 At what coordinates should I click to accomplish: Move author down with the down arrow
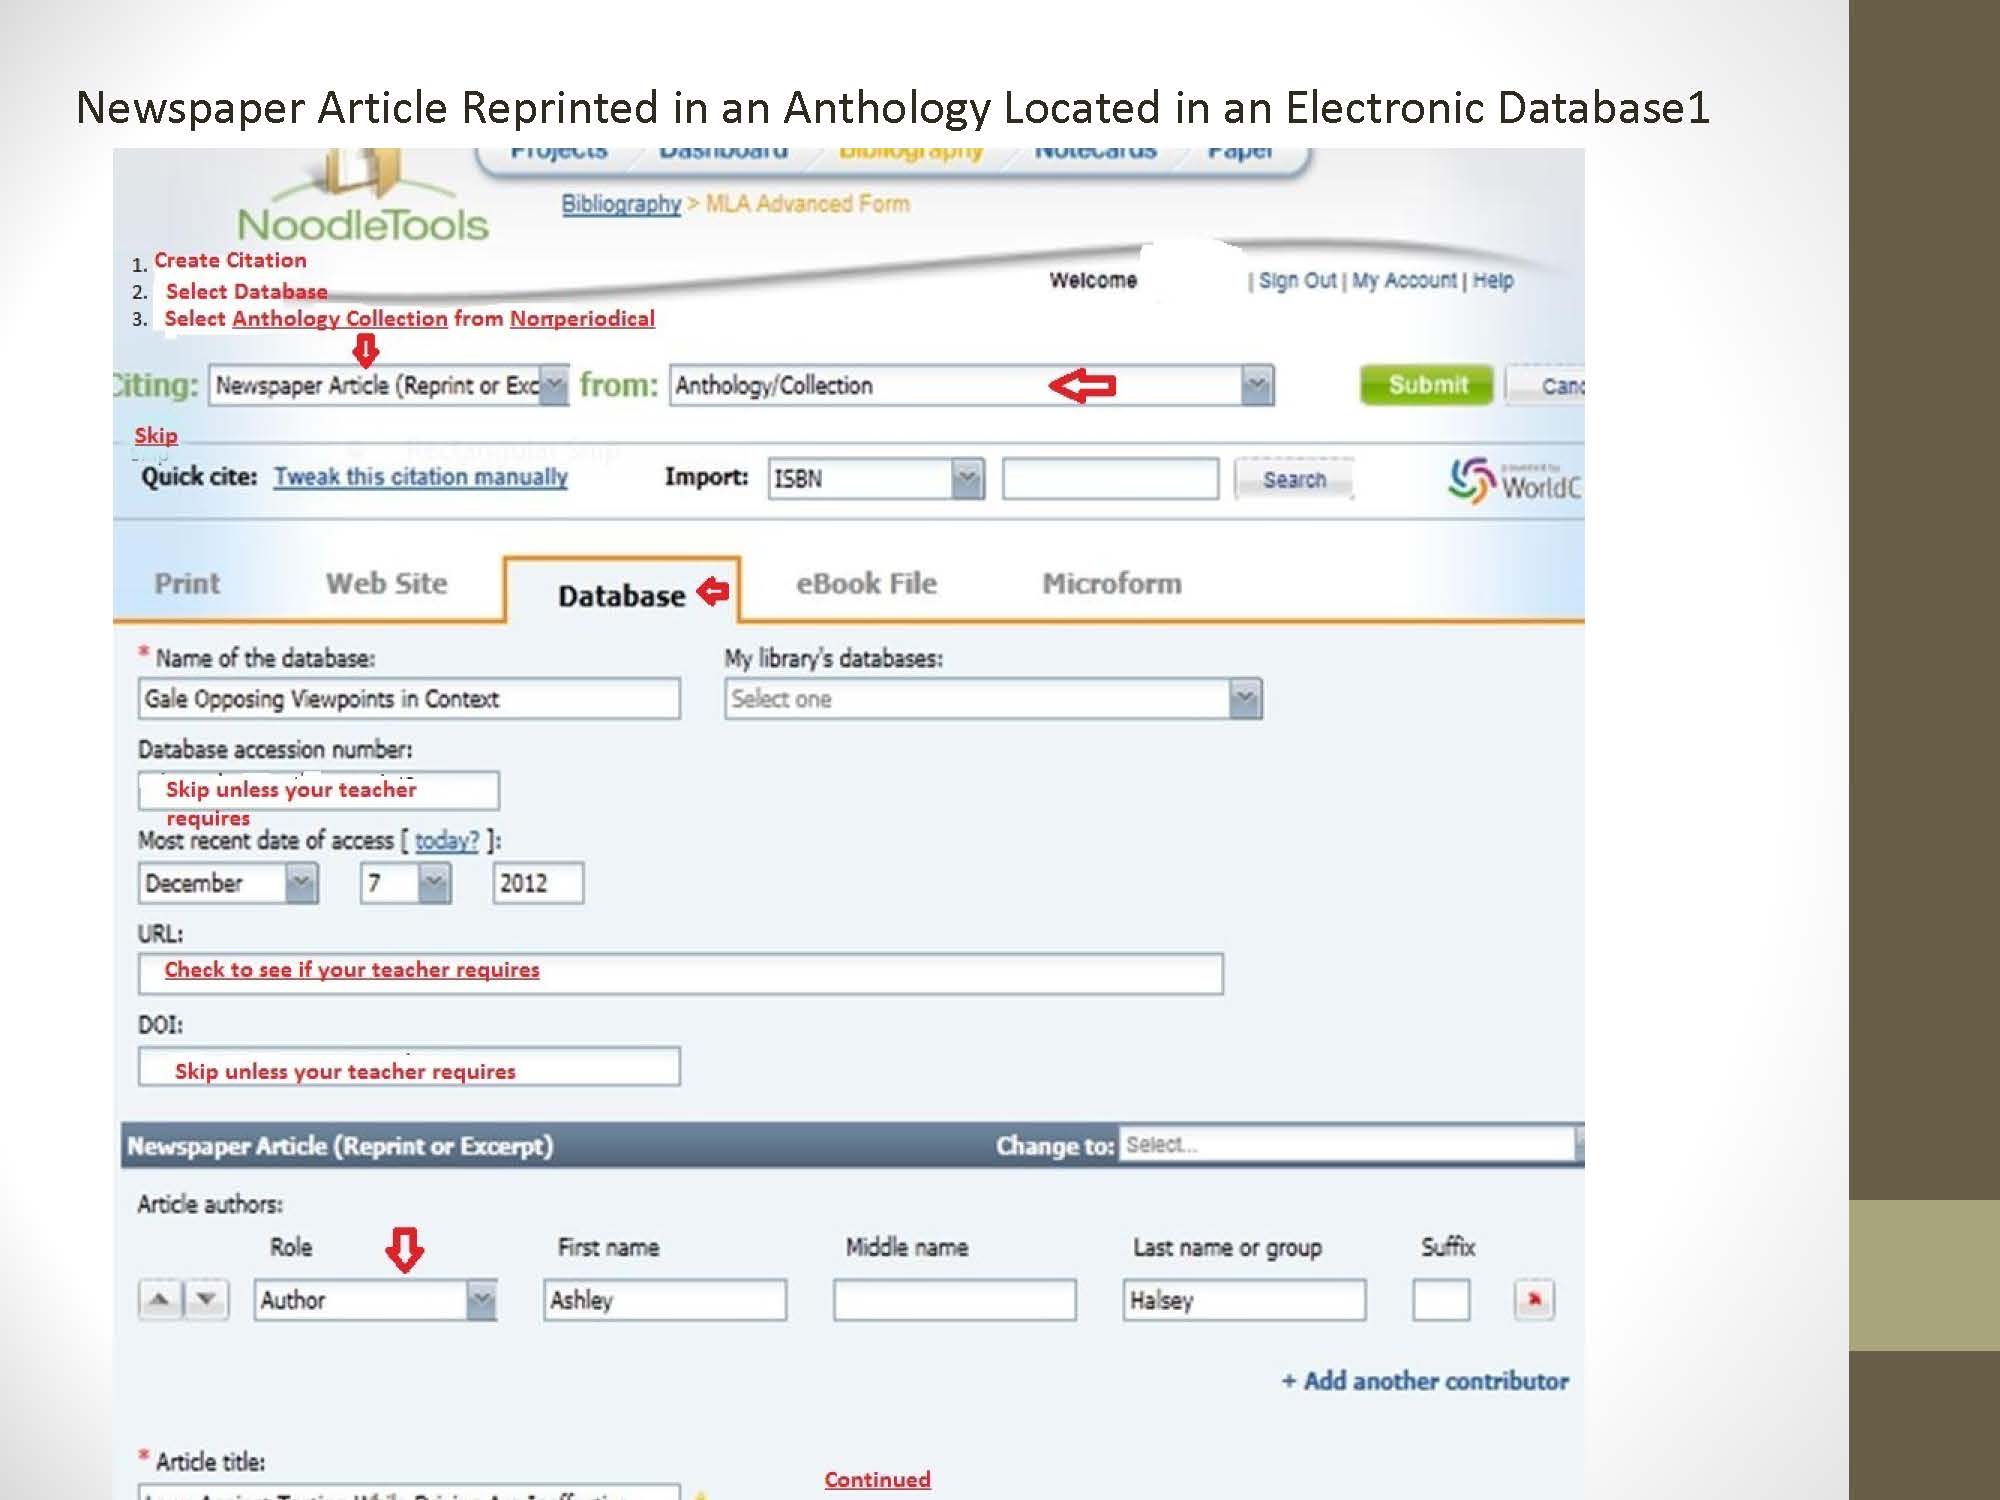coord(206,1300)
